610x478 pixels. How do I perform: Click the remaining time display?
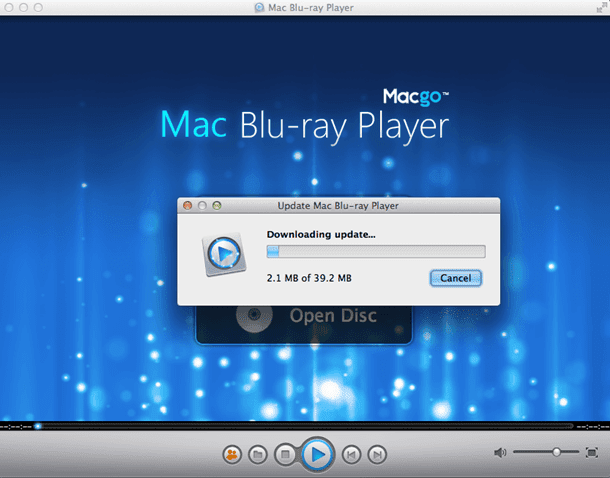tap(593, 427)
